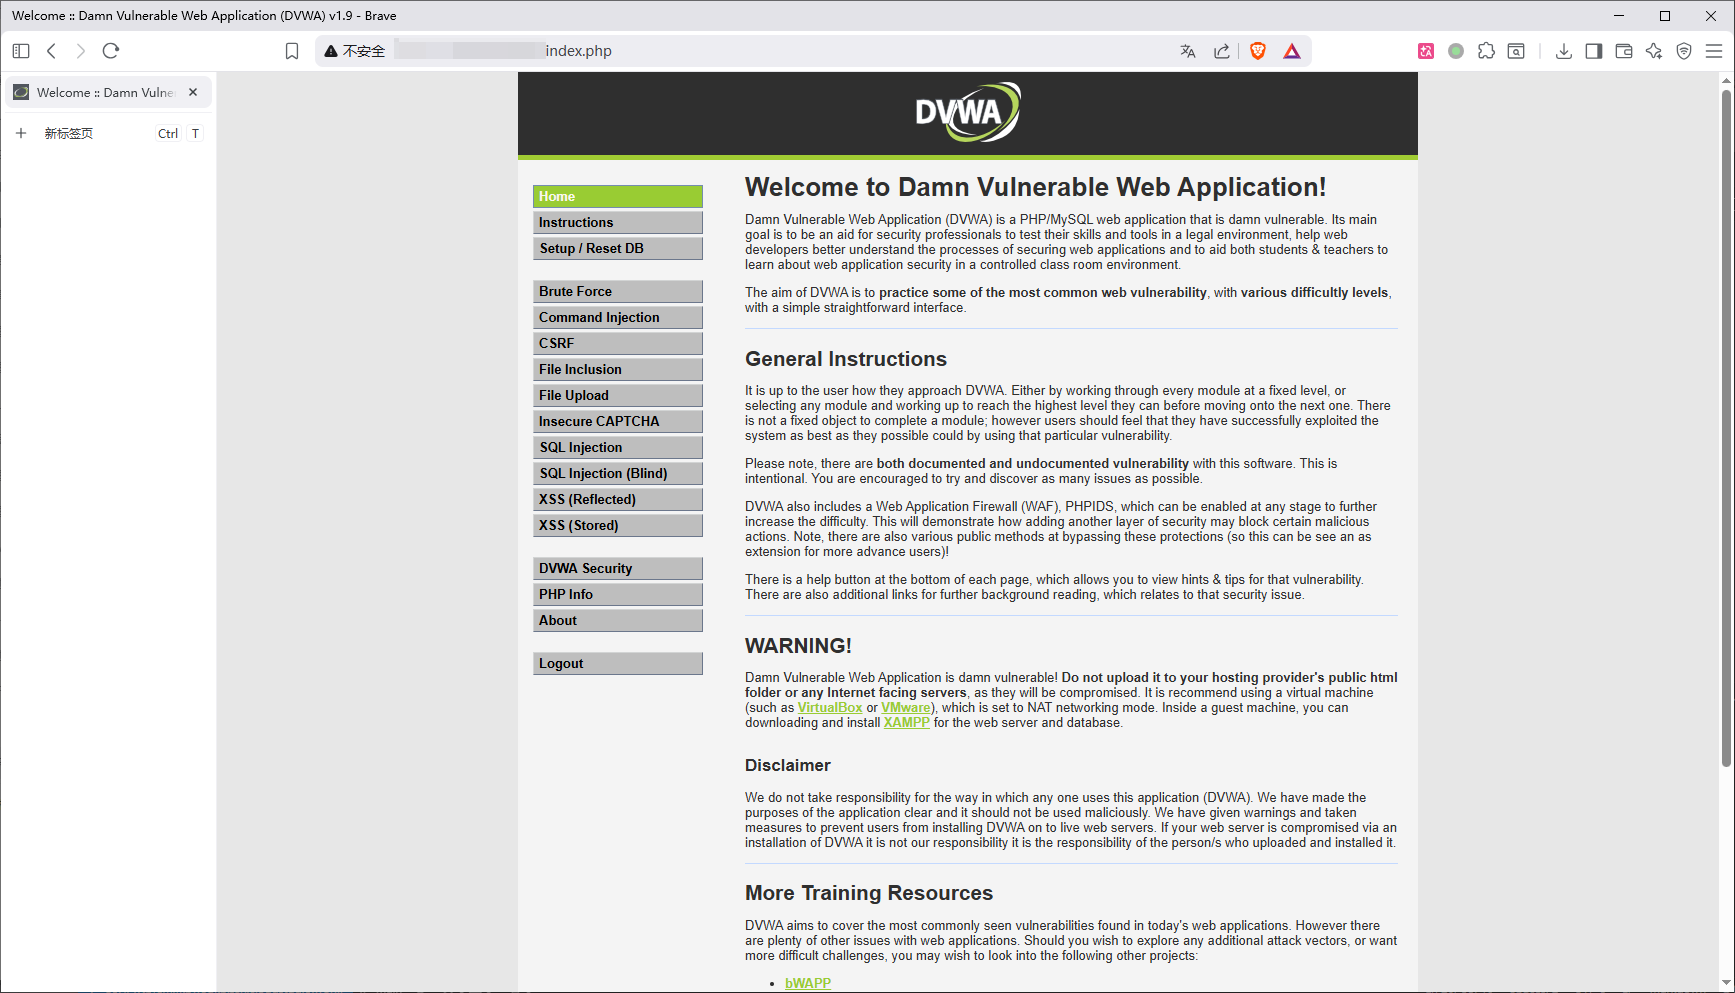Open the PHP Info page
Image resolution: width=1735 pixels, height=993 pixels.
[618, 594]
